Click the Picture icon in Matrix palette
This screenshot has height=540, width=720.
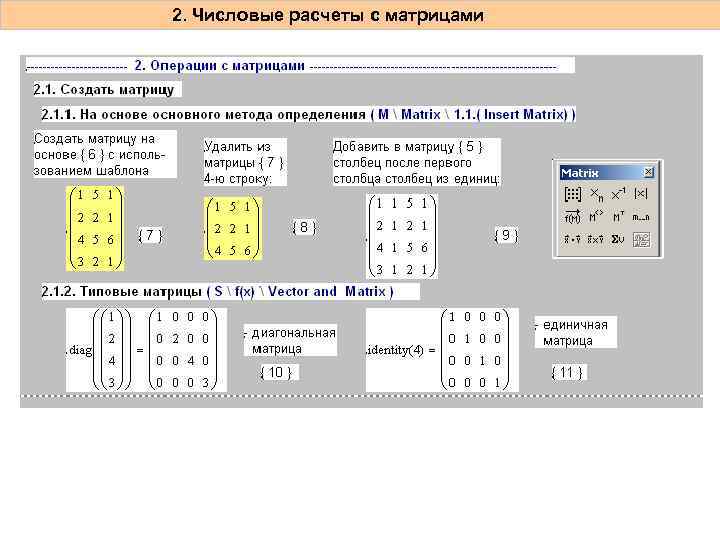(x=641, y=240)
